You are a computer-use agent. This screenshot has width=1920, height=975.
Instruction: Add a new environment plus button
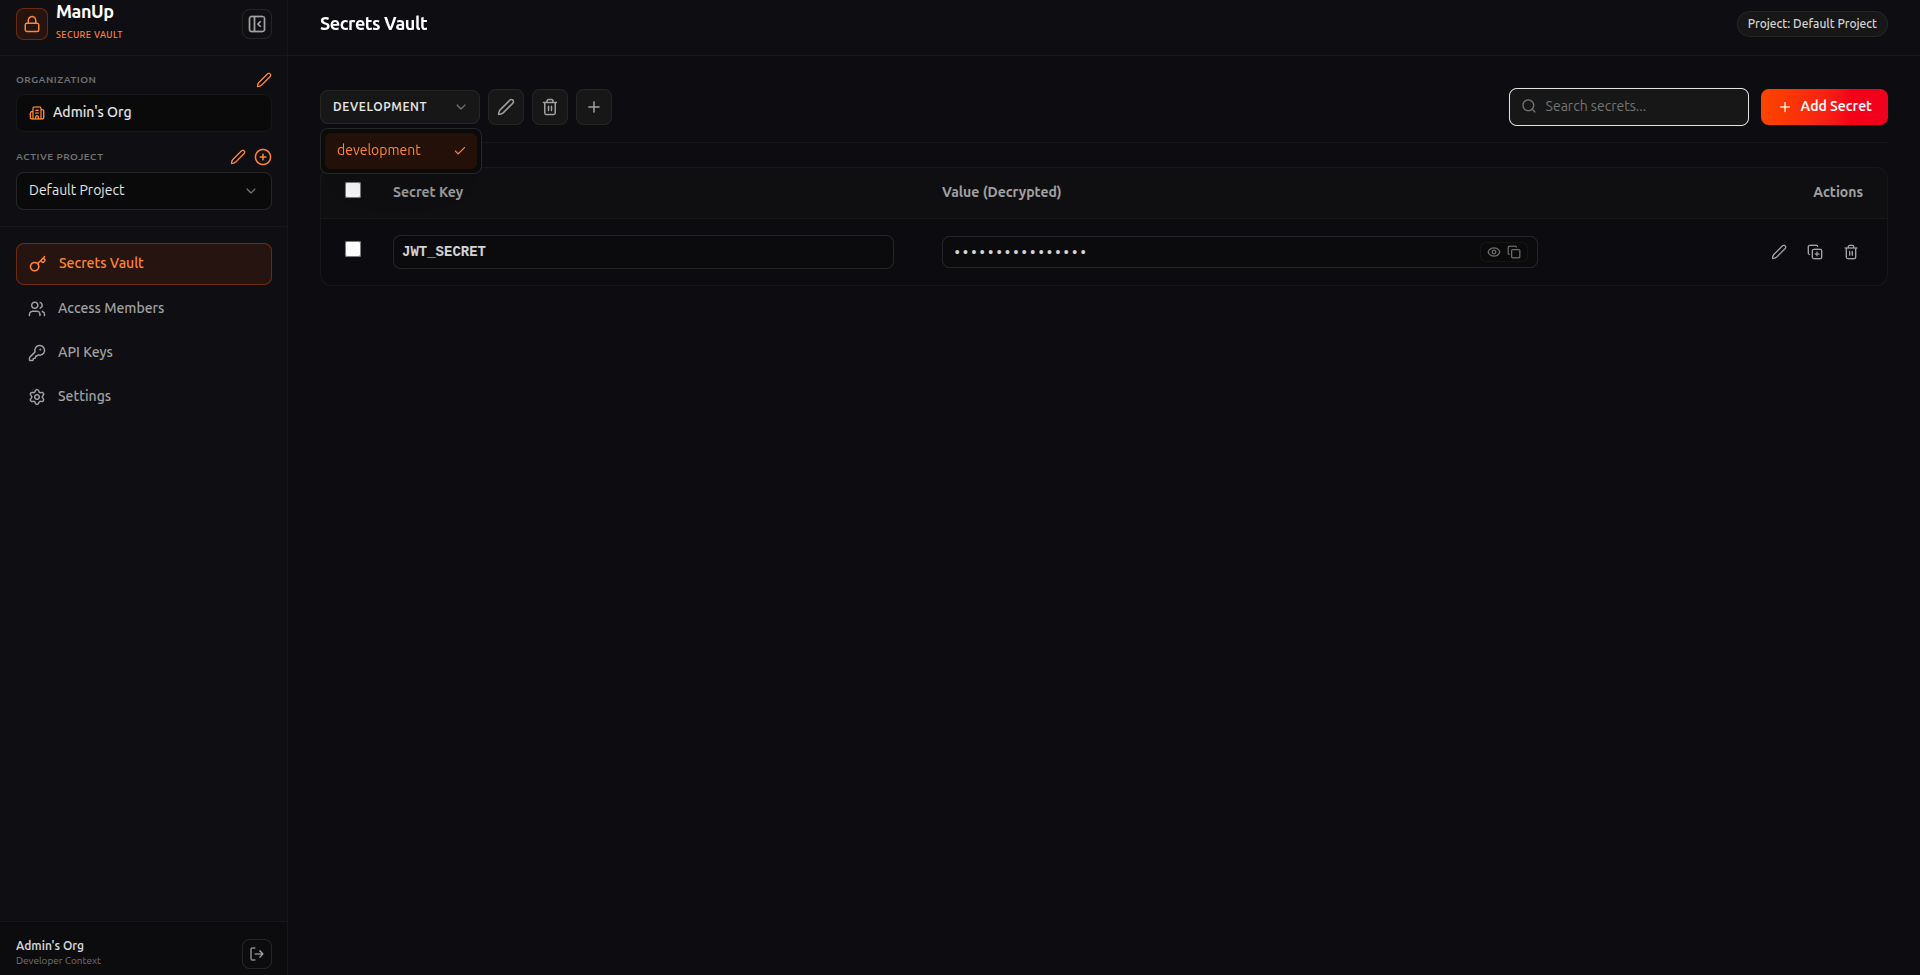(x=594, y=107)
